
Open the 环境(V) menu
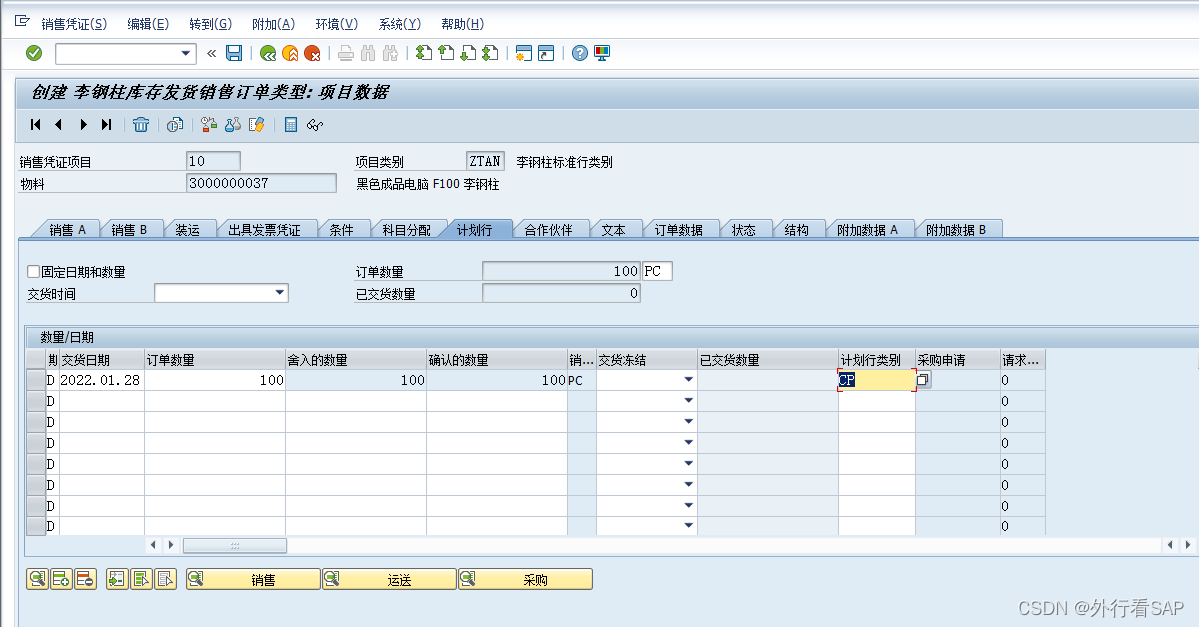tap(336, 24)
